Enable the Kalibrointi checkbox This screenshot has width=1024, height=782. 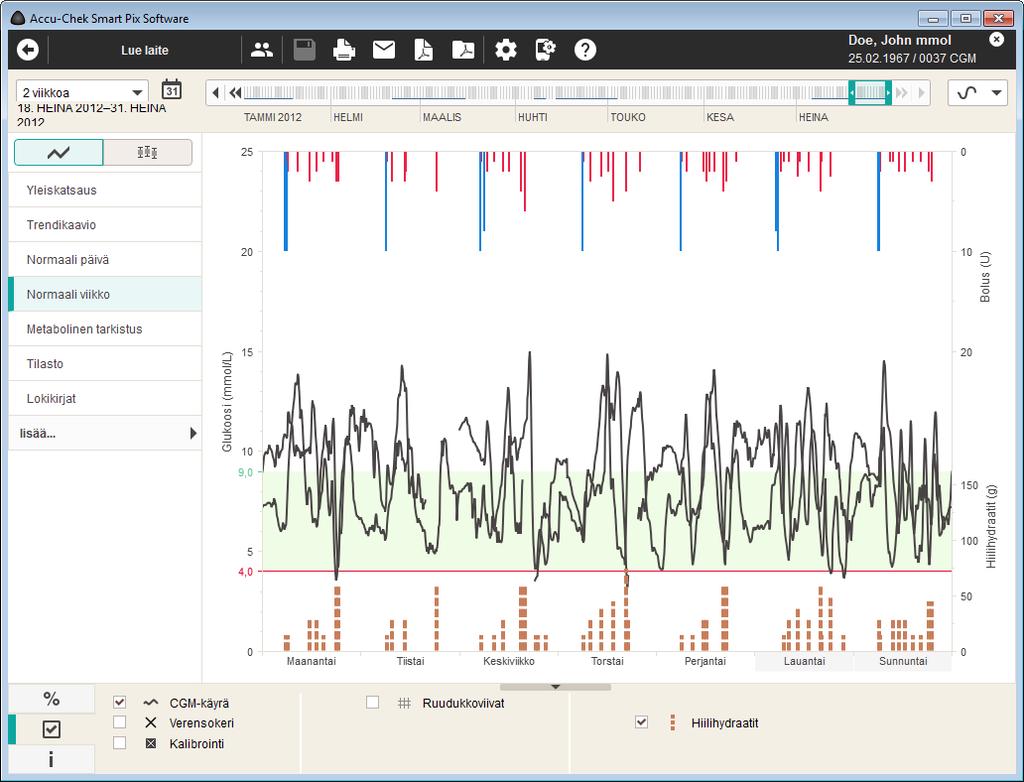point(119,743)
